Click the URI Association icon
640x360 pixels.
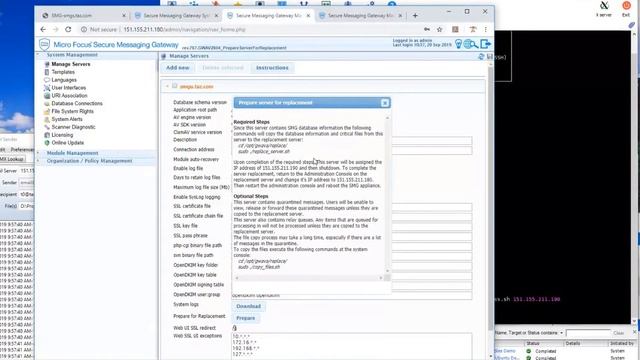point(47,96)
